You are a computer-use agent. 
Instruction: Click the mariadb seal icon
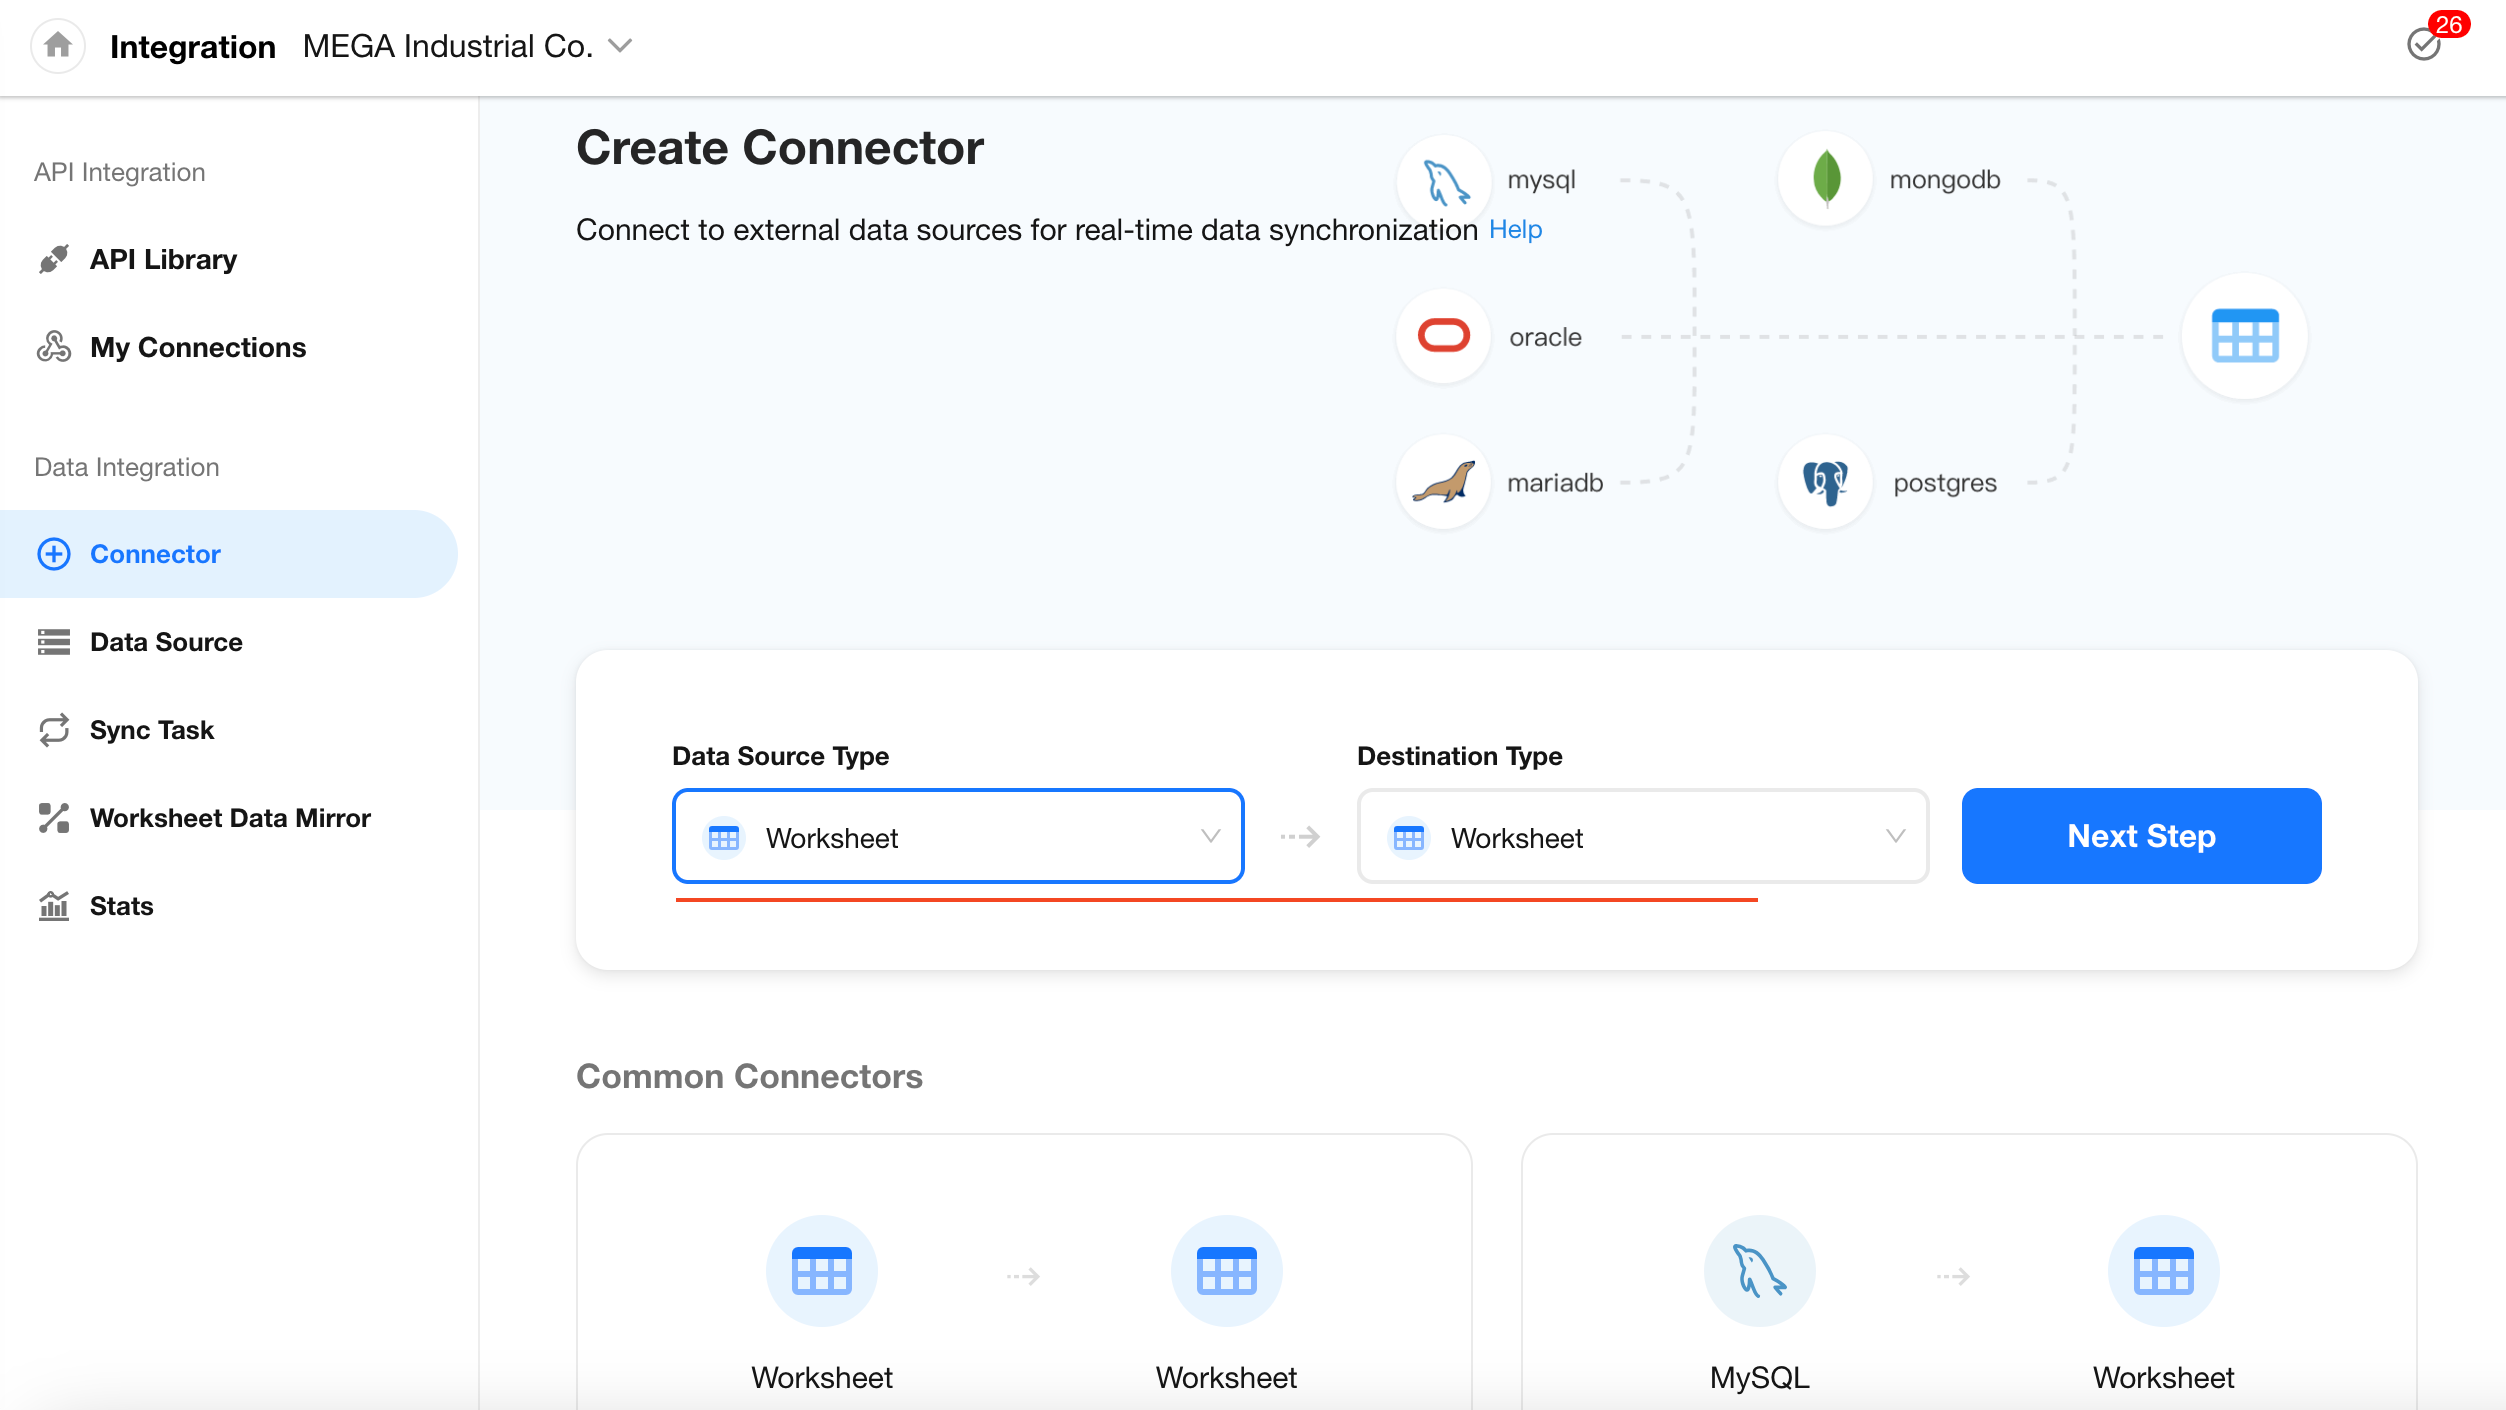pos(1444,482)
